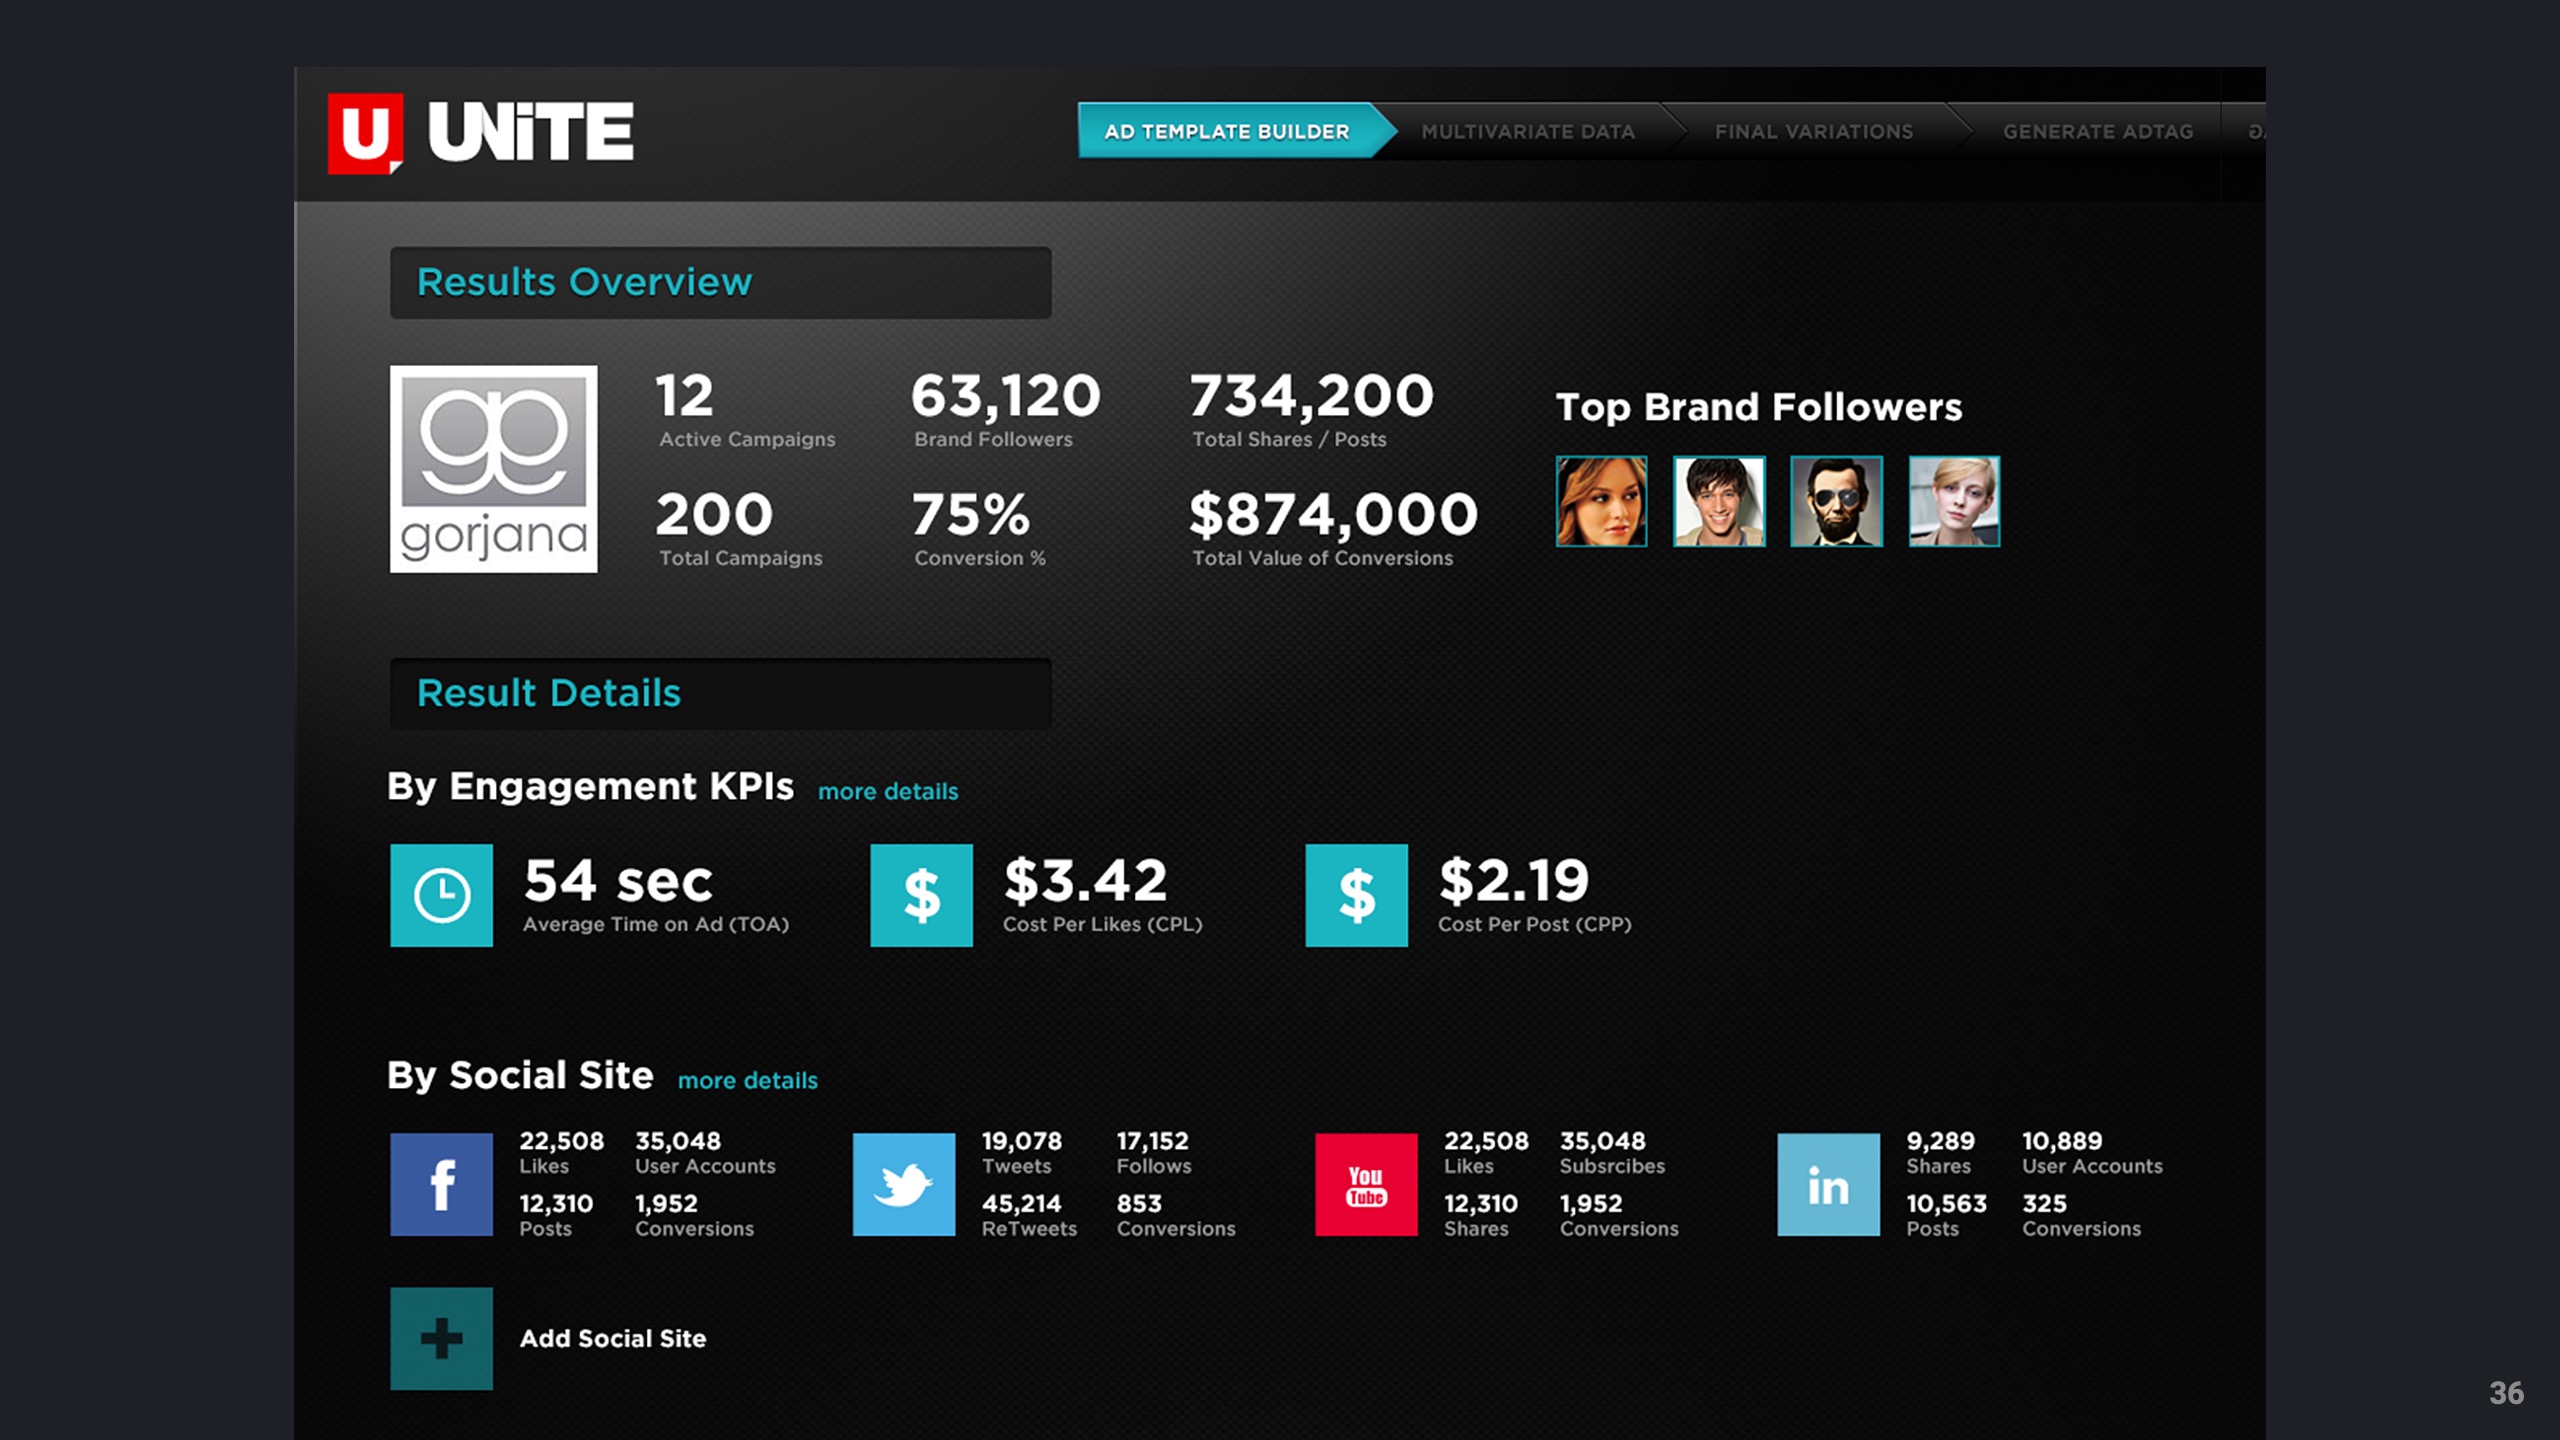This screenshot has width=2560, height=1440.
Task: Click the Facebook social site icon
Action: (x=441, y=1184)
